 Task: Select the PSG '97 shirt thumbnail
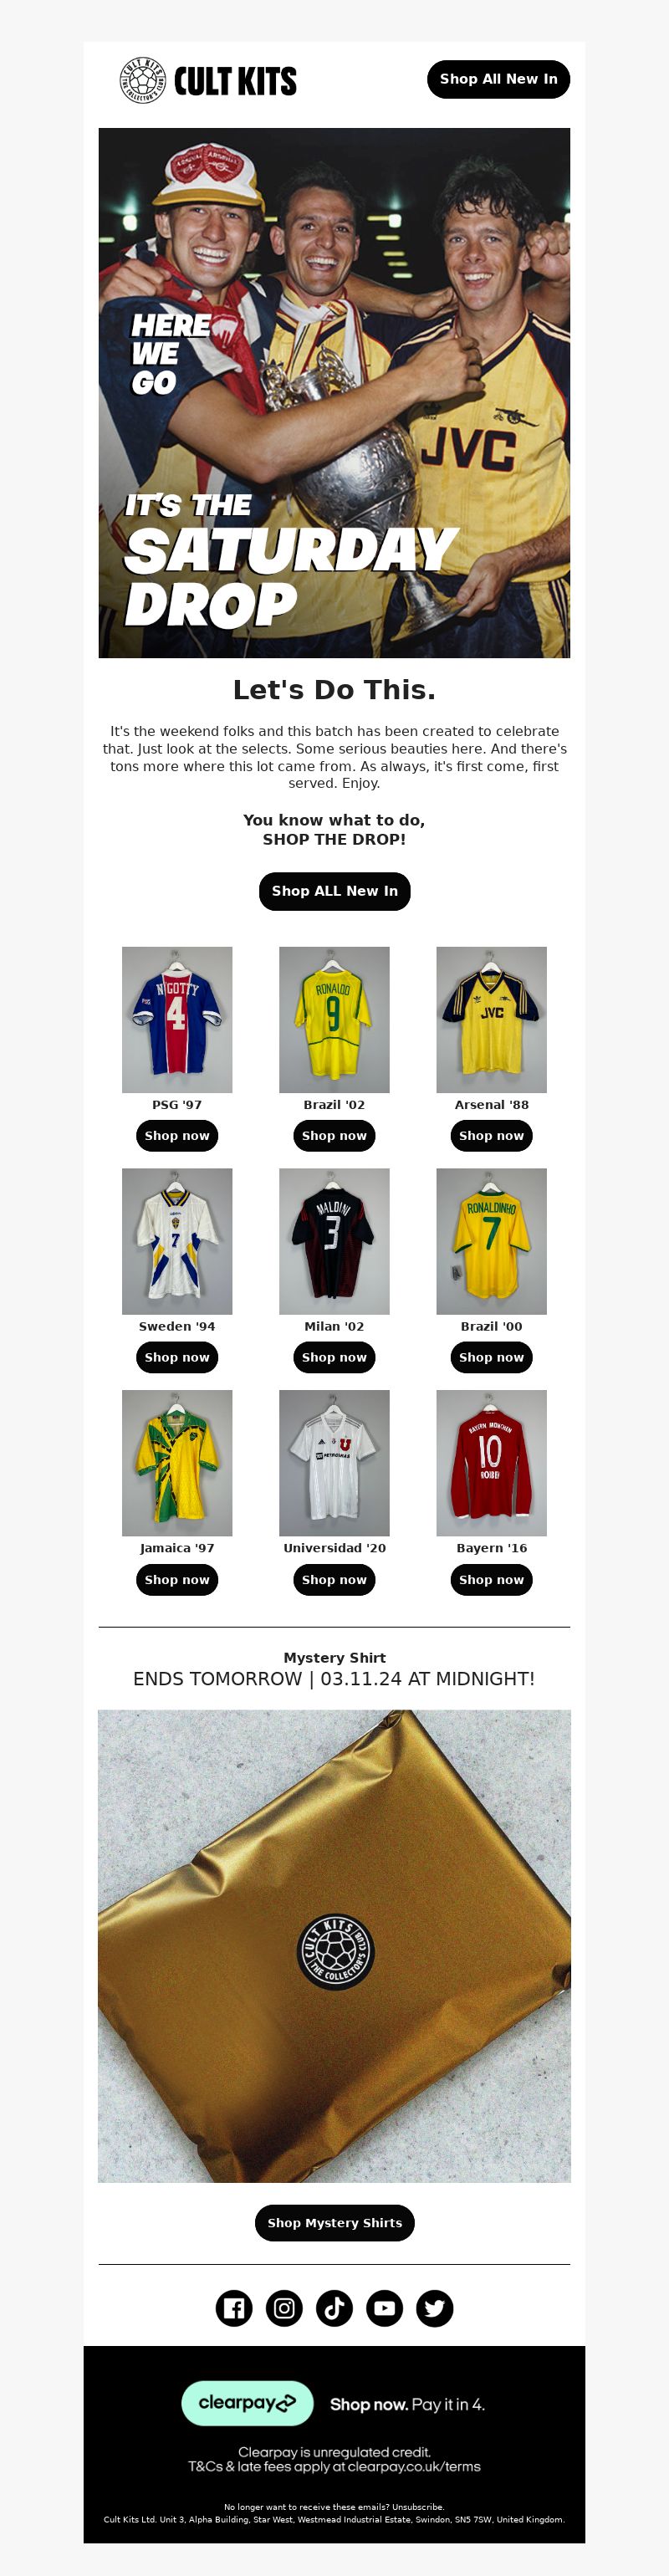177,1019
